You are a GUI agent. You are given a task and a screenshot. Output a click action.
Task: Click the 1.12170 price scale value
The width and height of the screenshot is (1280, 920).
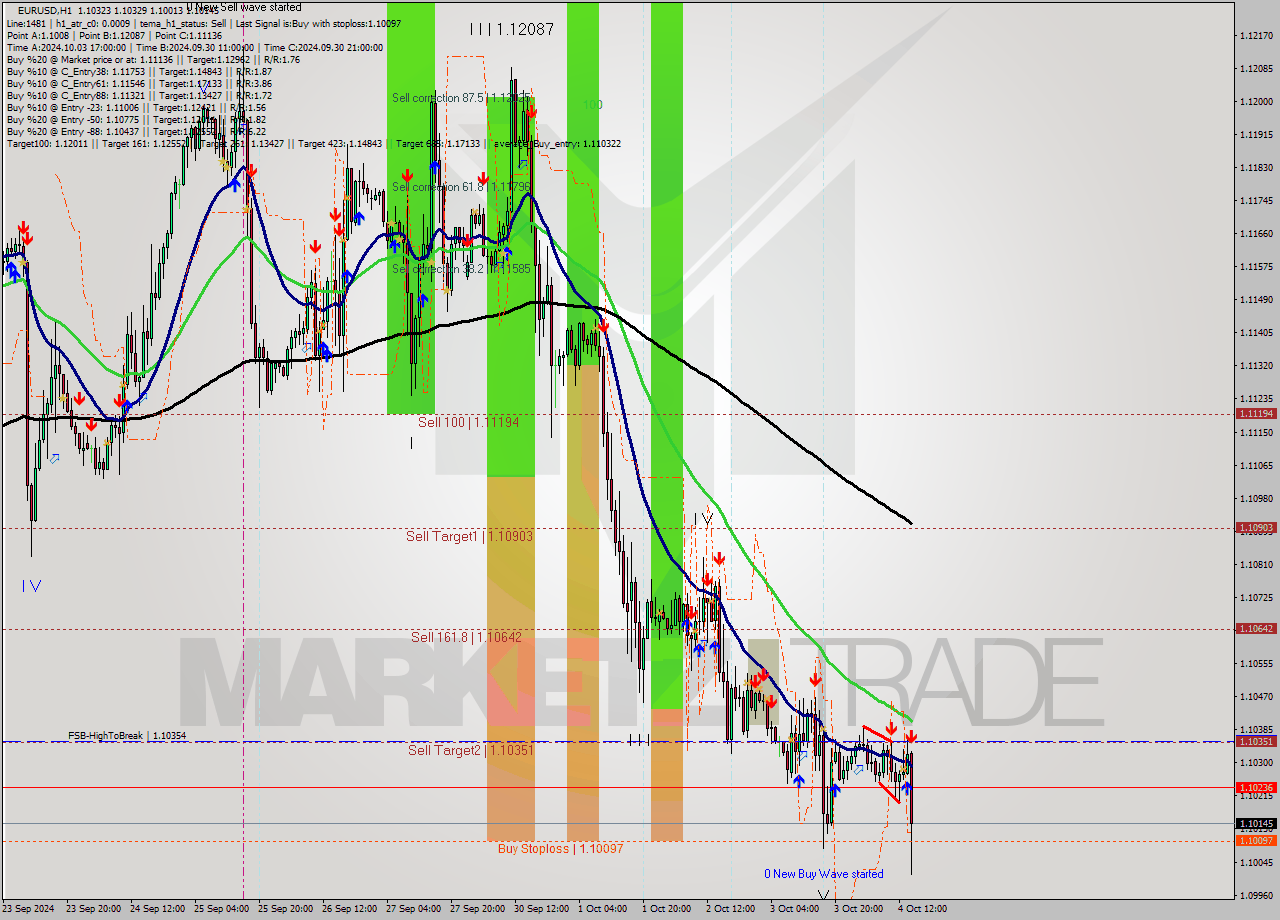(x=1256, y=36)
